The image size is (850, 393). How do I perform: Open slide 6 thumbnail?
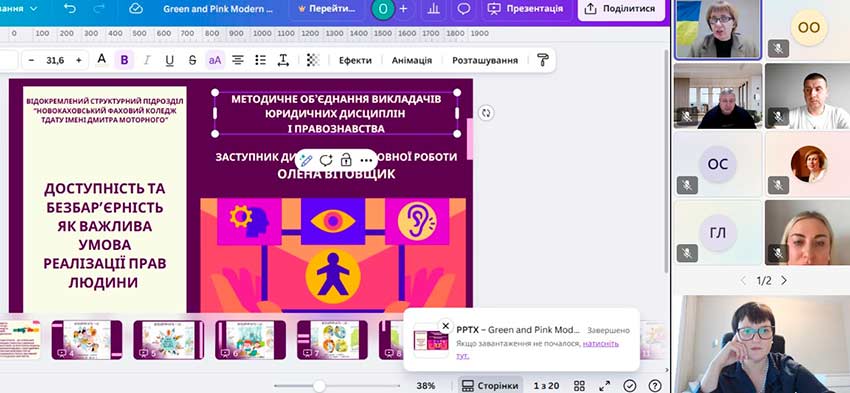tap(250, 339)
